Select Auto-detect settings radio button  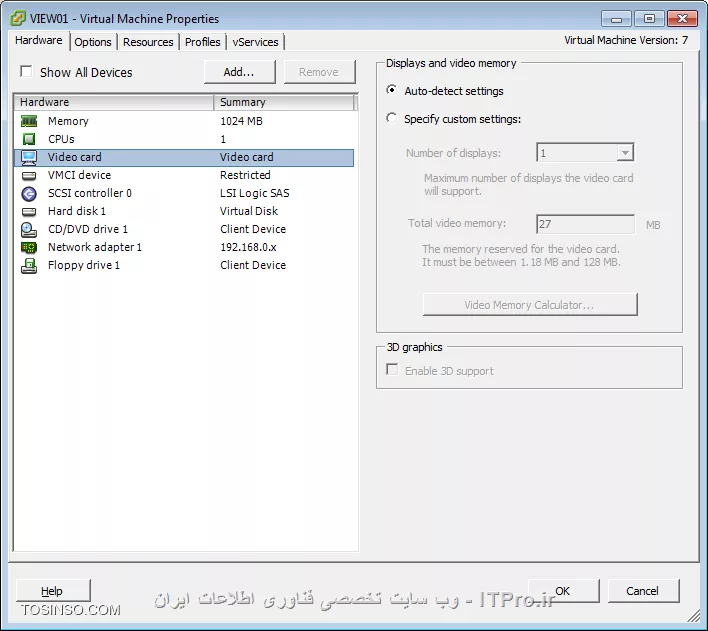tap(391, 90)
